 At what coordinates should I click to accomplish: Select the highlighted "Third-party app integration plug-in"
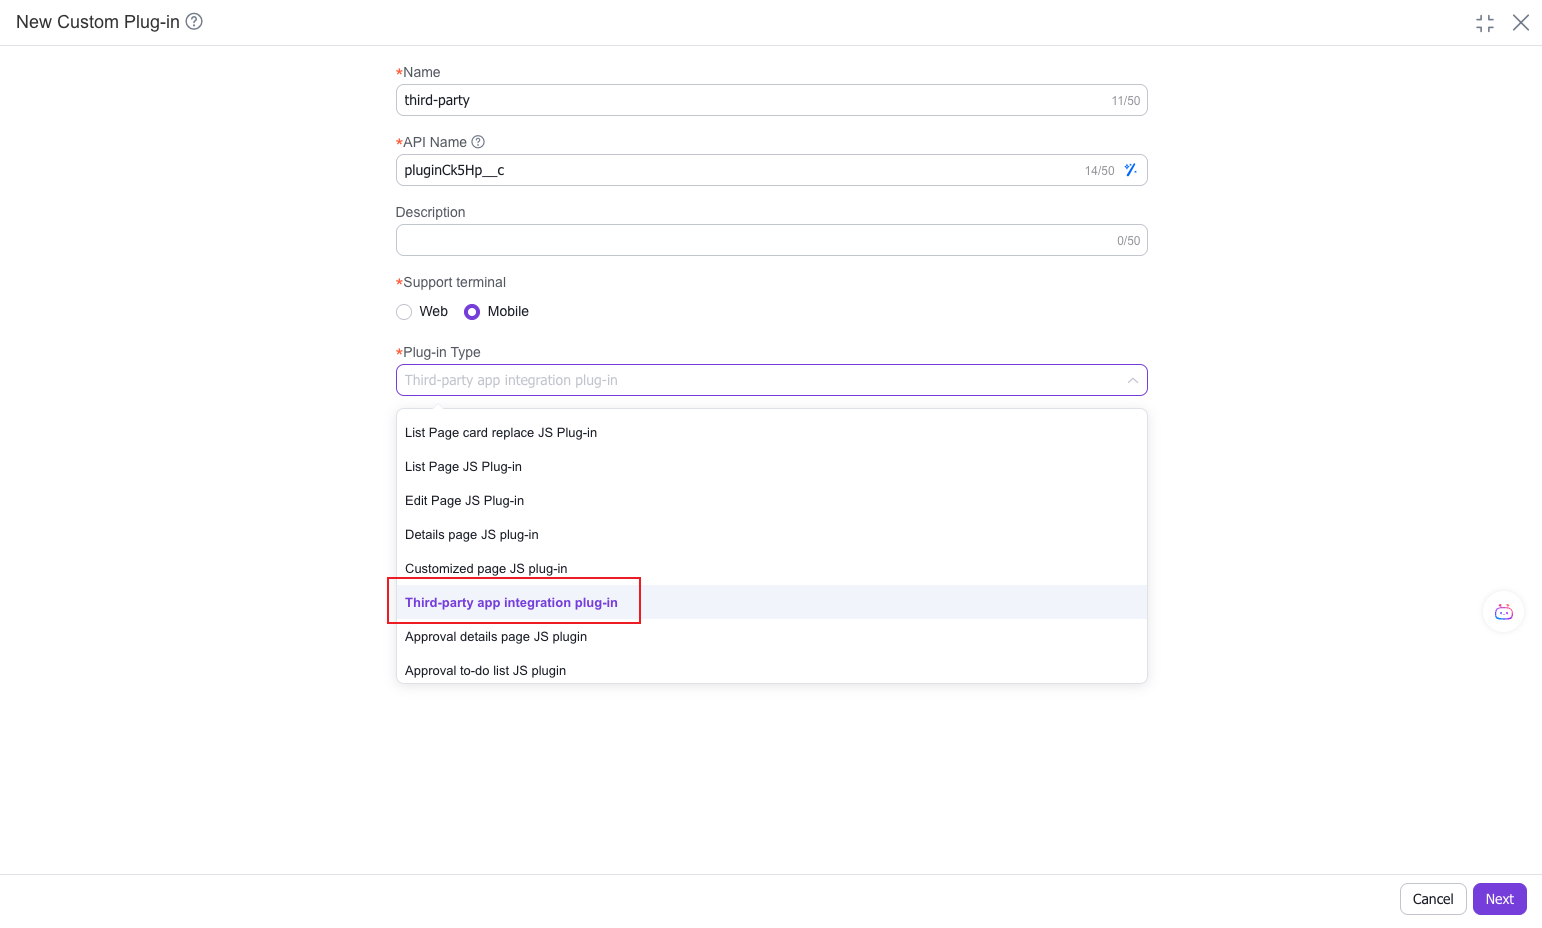[x=511, y=602]
